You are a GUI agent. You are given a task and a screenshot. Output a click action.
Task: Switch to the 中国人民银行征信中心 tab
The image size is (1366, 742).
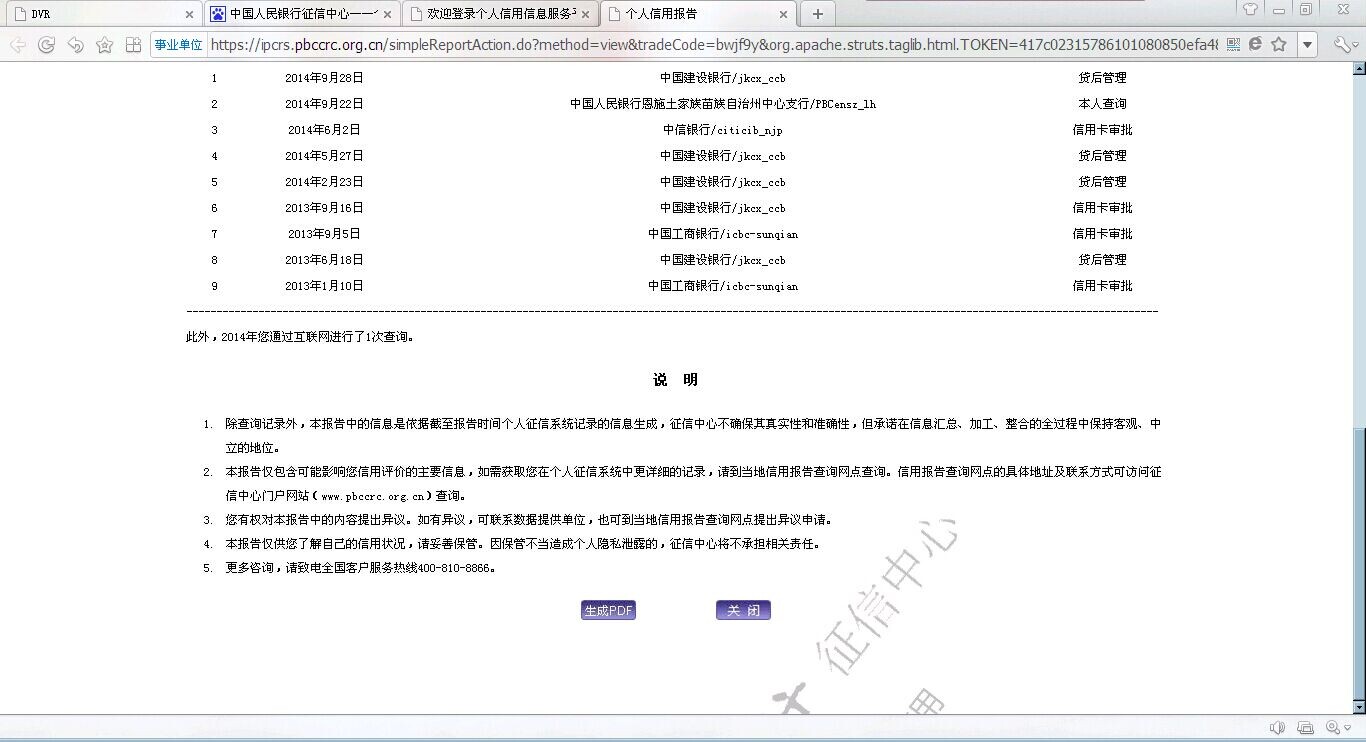point(303,14)
